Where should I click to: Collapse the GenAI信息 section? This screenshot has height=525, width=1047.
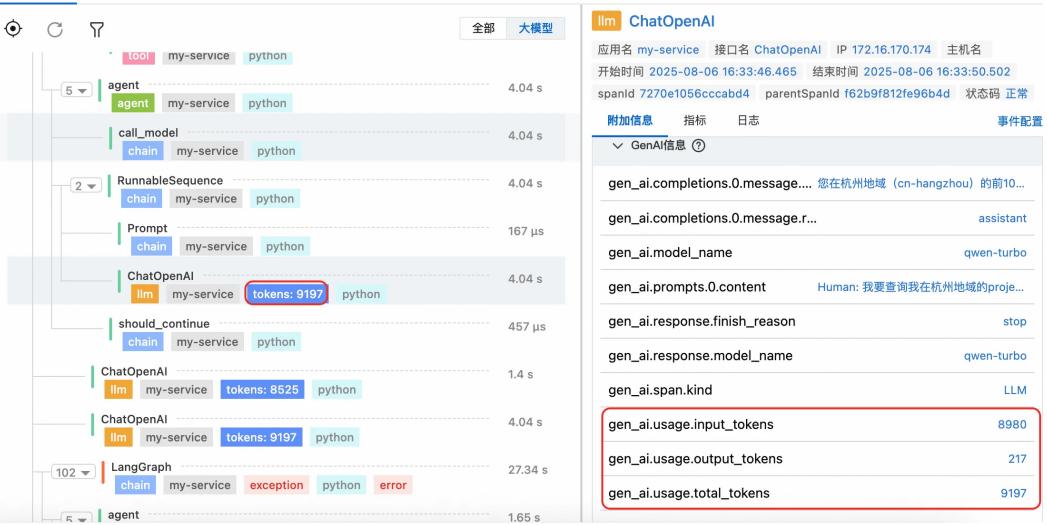[x=617, y=146]
